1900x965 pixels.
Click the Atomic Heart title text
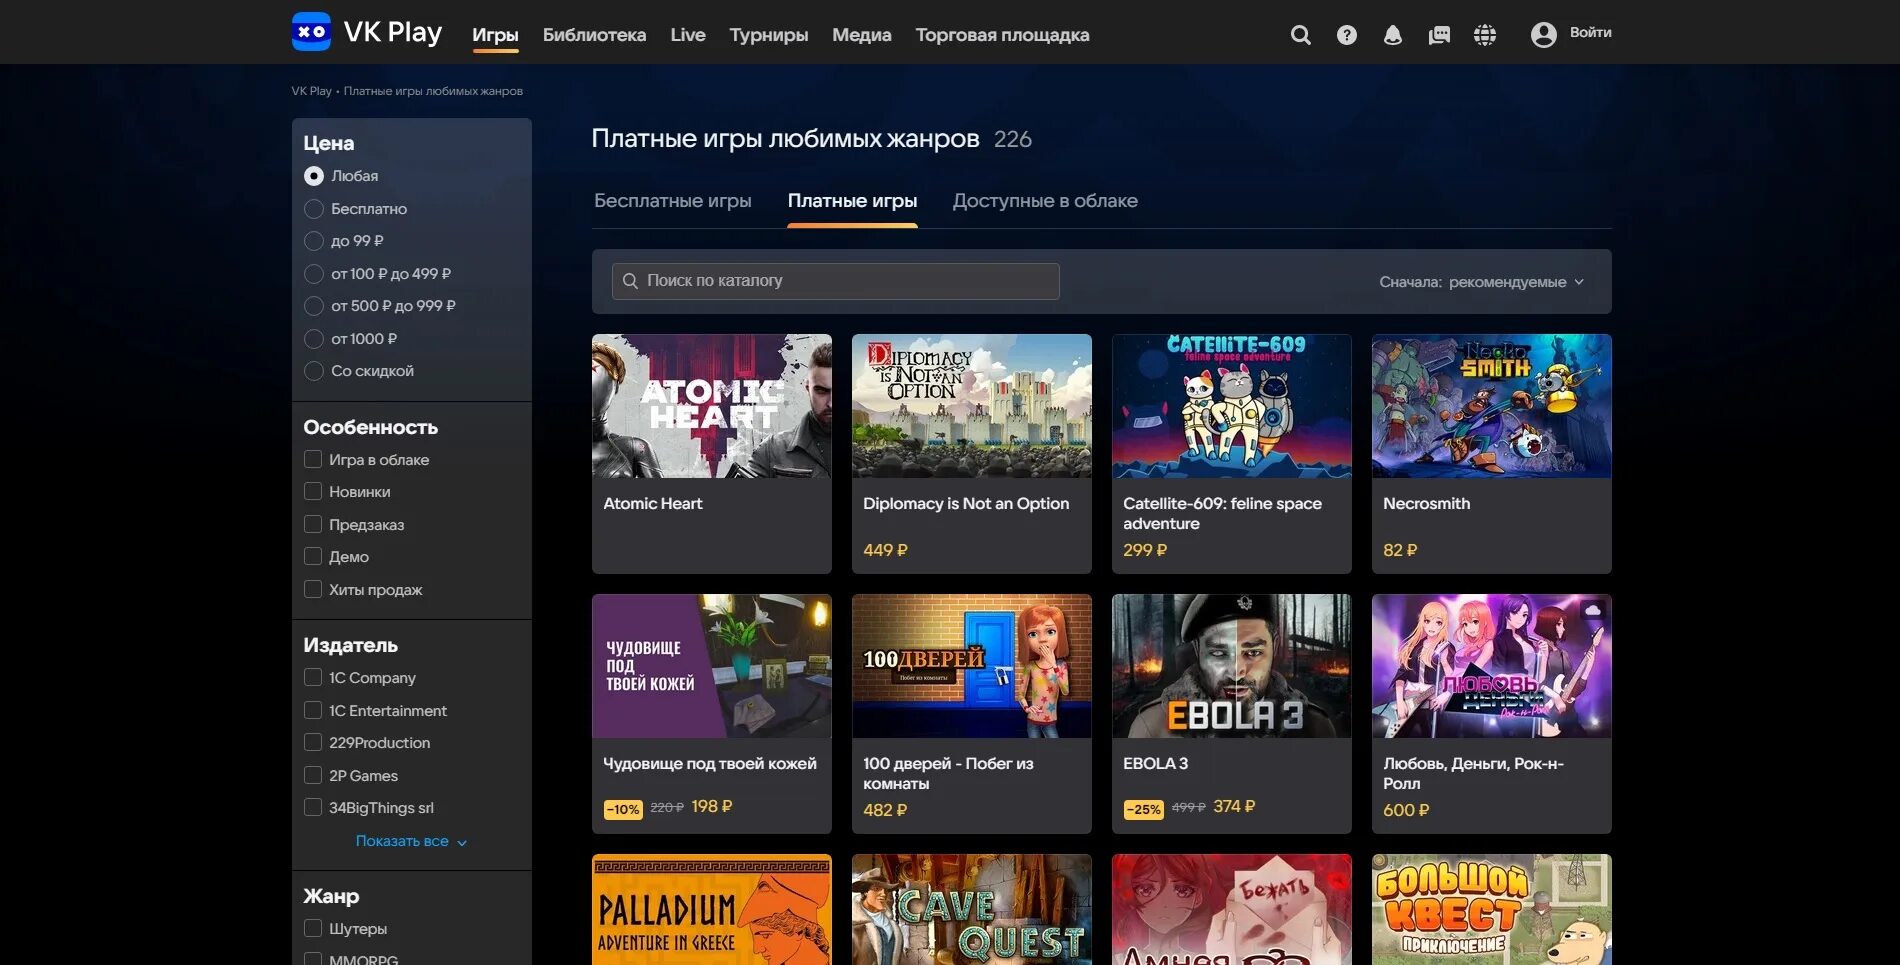pos(653,504)
